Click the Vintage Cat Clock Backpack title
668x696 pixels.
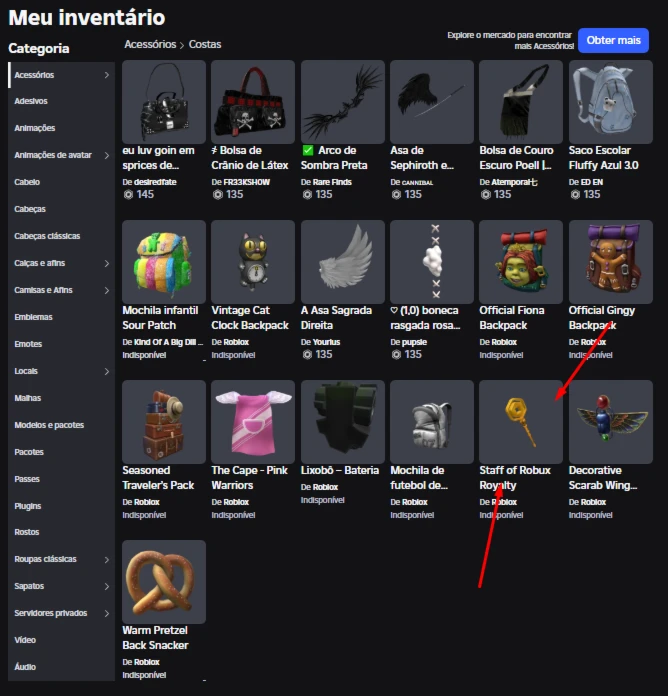click(250, 318)
